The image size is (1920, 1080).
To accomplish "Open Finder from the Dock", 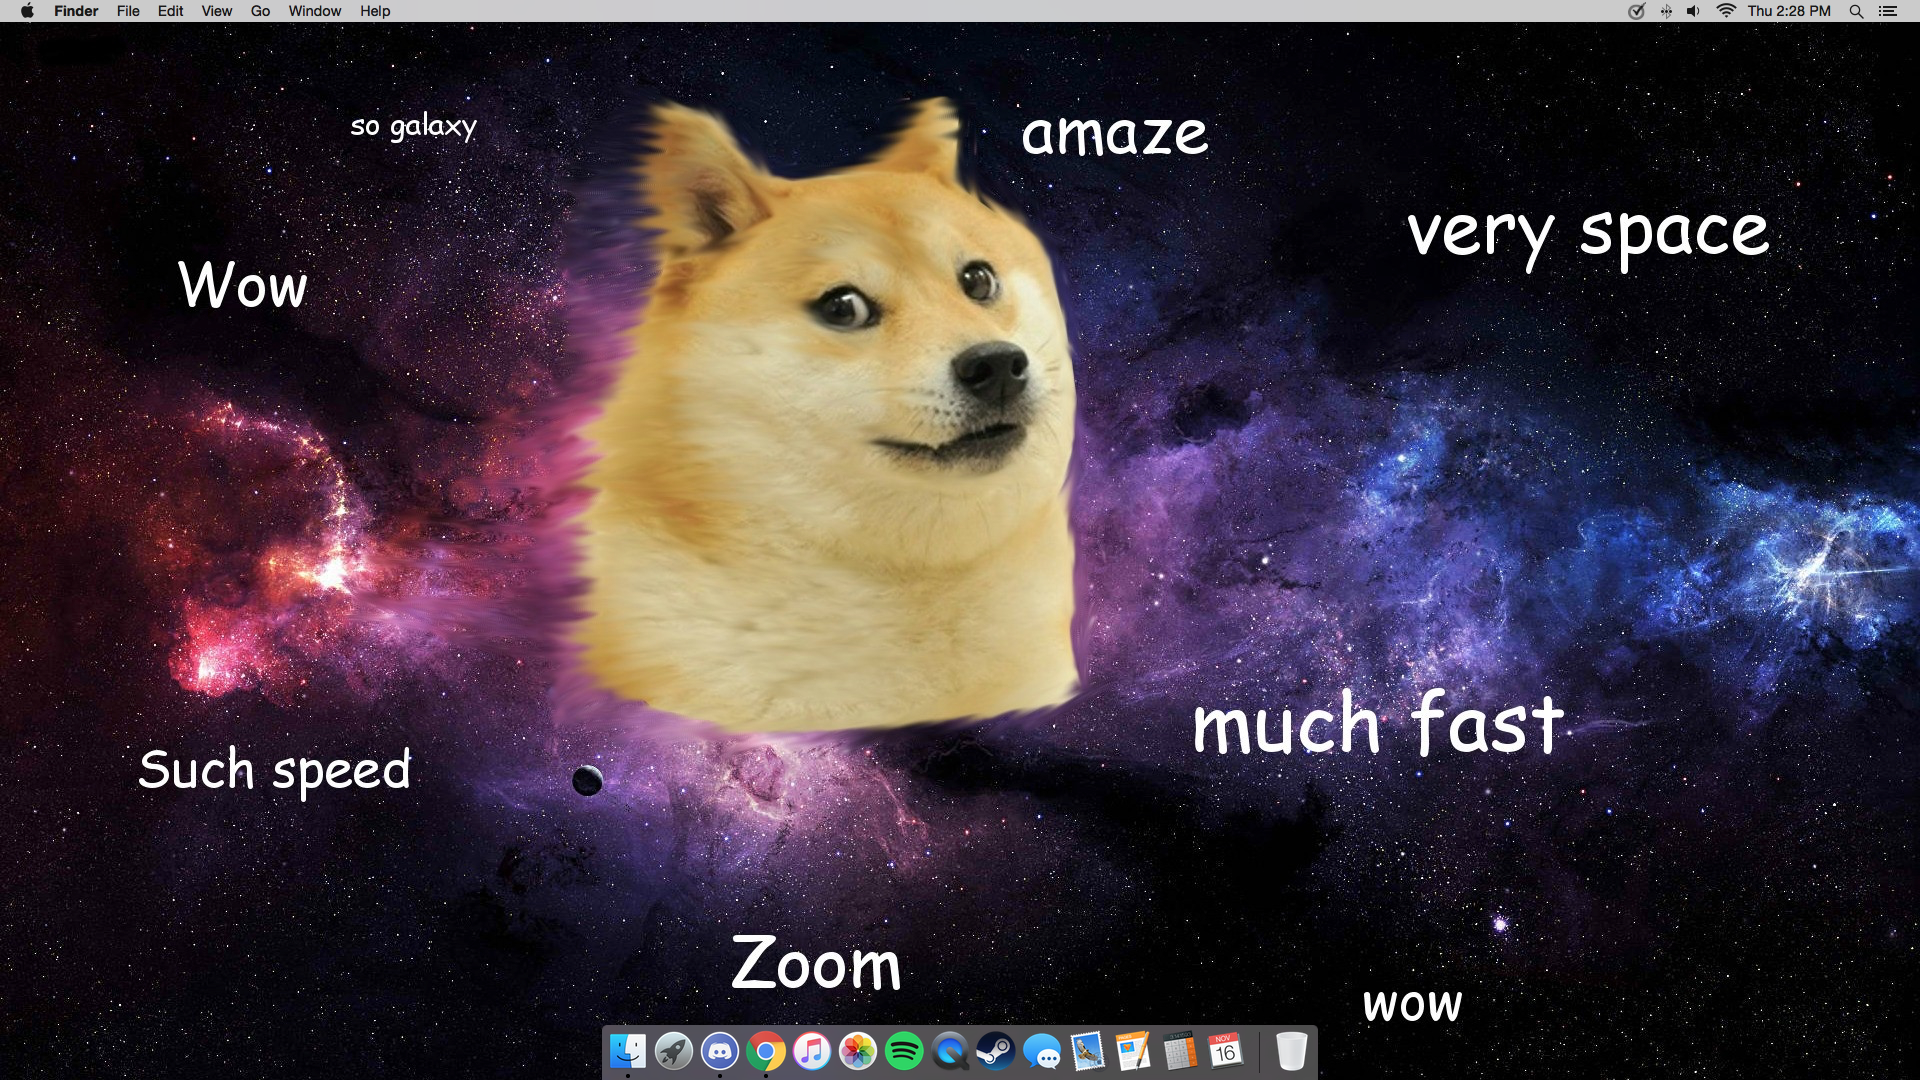I will pos(628,1051).
